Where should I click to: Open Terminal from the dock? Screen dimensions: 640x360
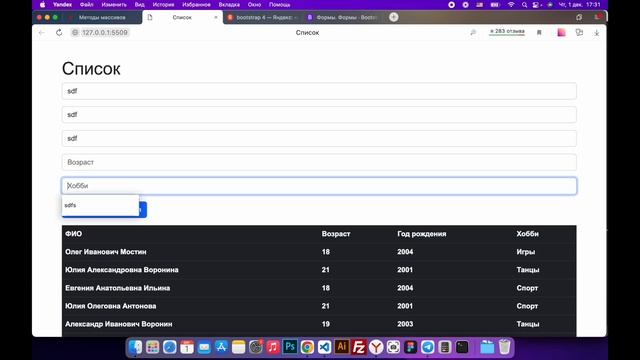click(462, 347)
